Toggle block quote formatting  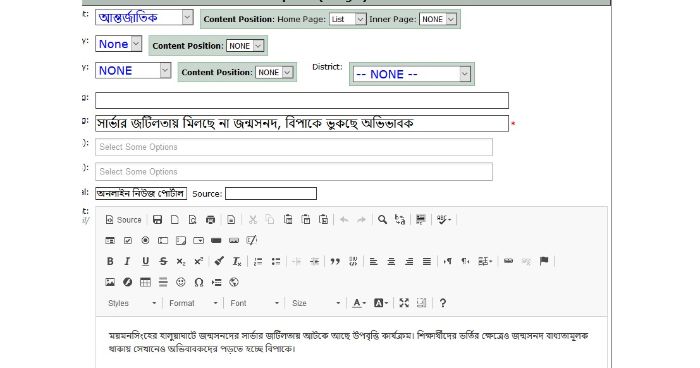pos(335,262)
